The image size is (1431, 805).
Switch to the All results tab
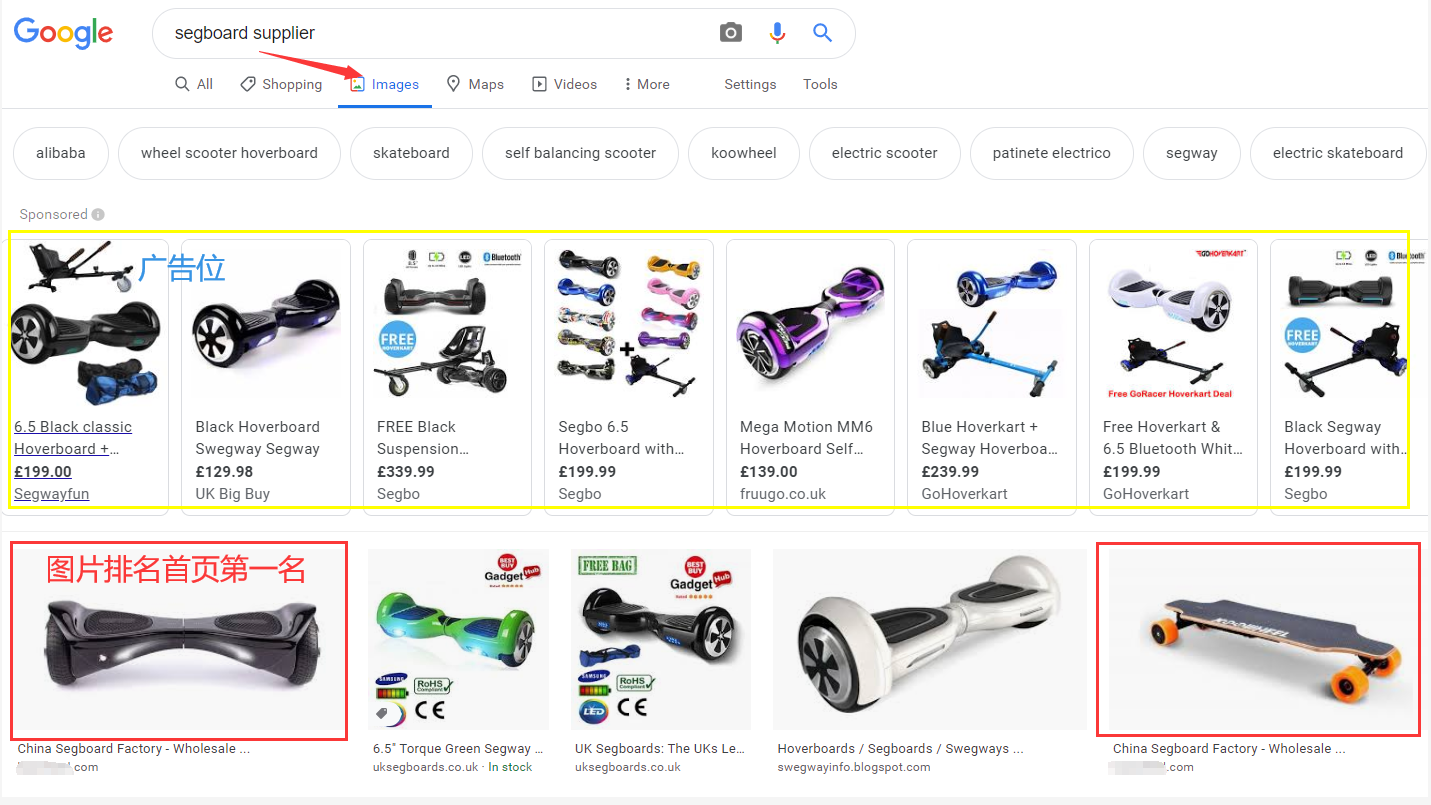(x=194, y=84)
